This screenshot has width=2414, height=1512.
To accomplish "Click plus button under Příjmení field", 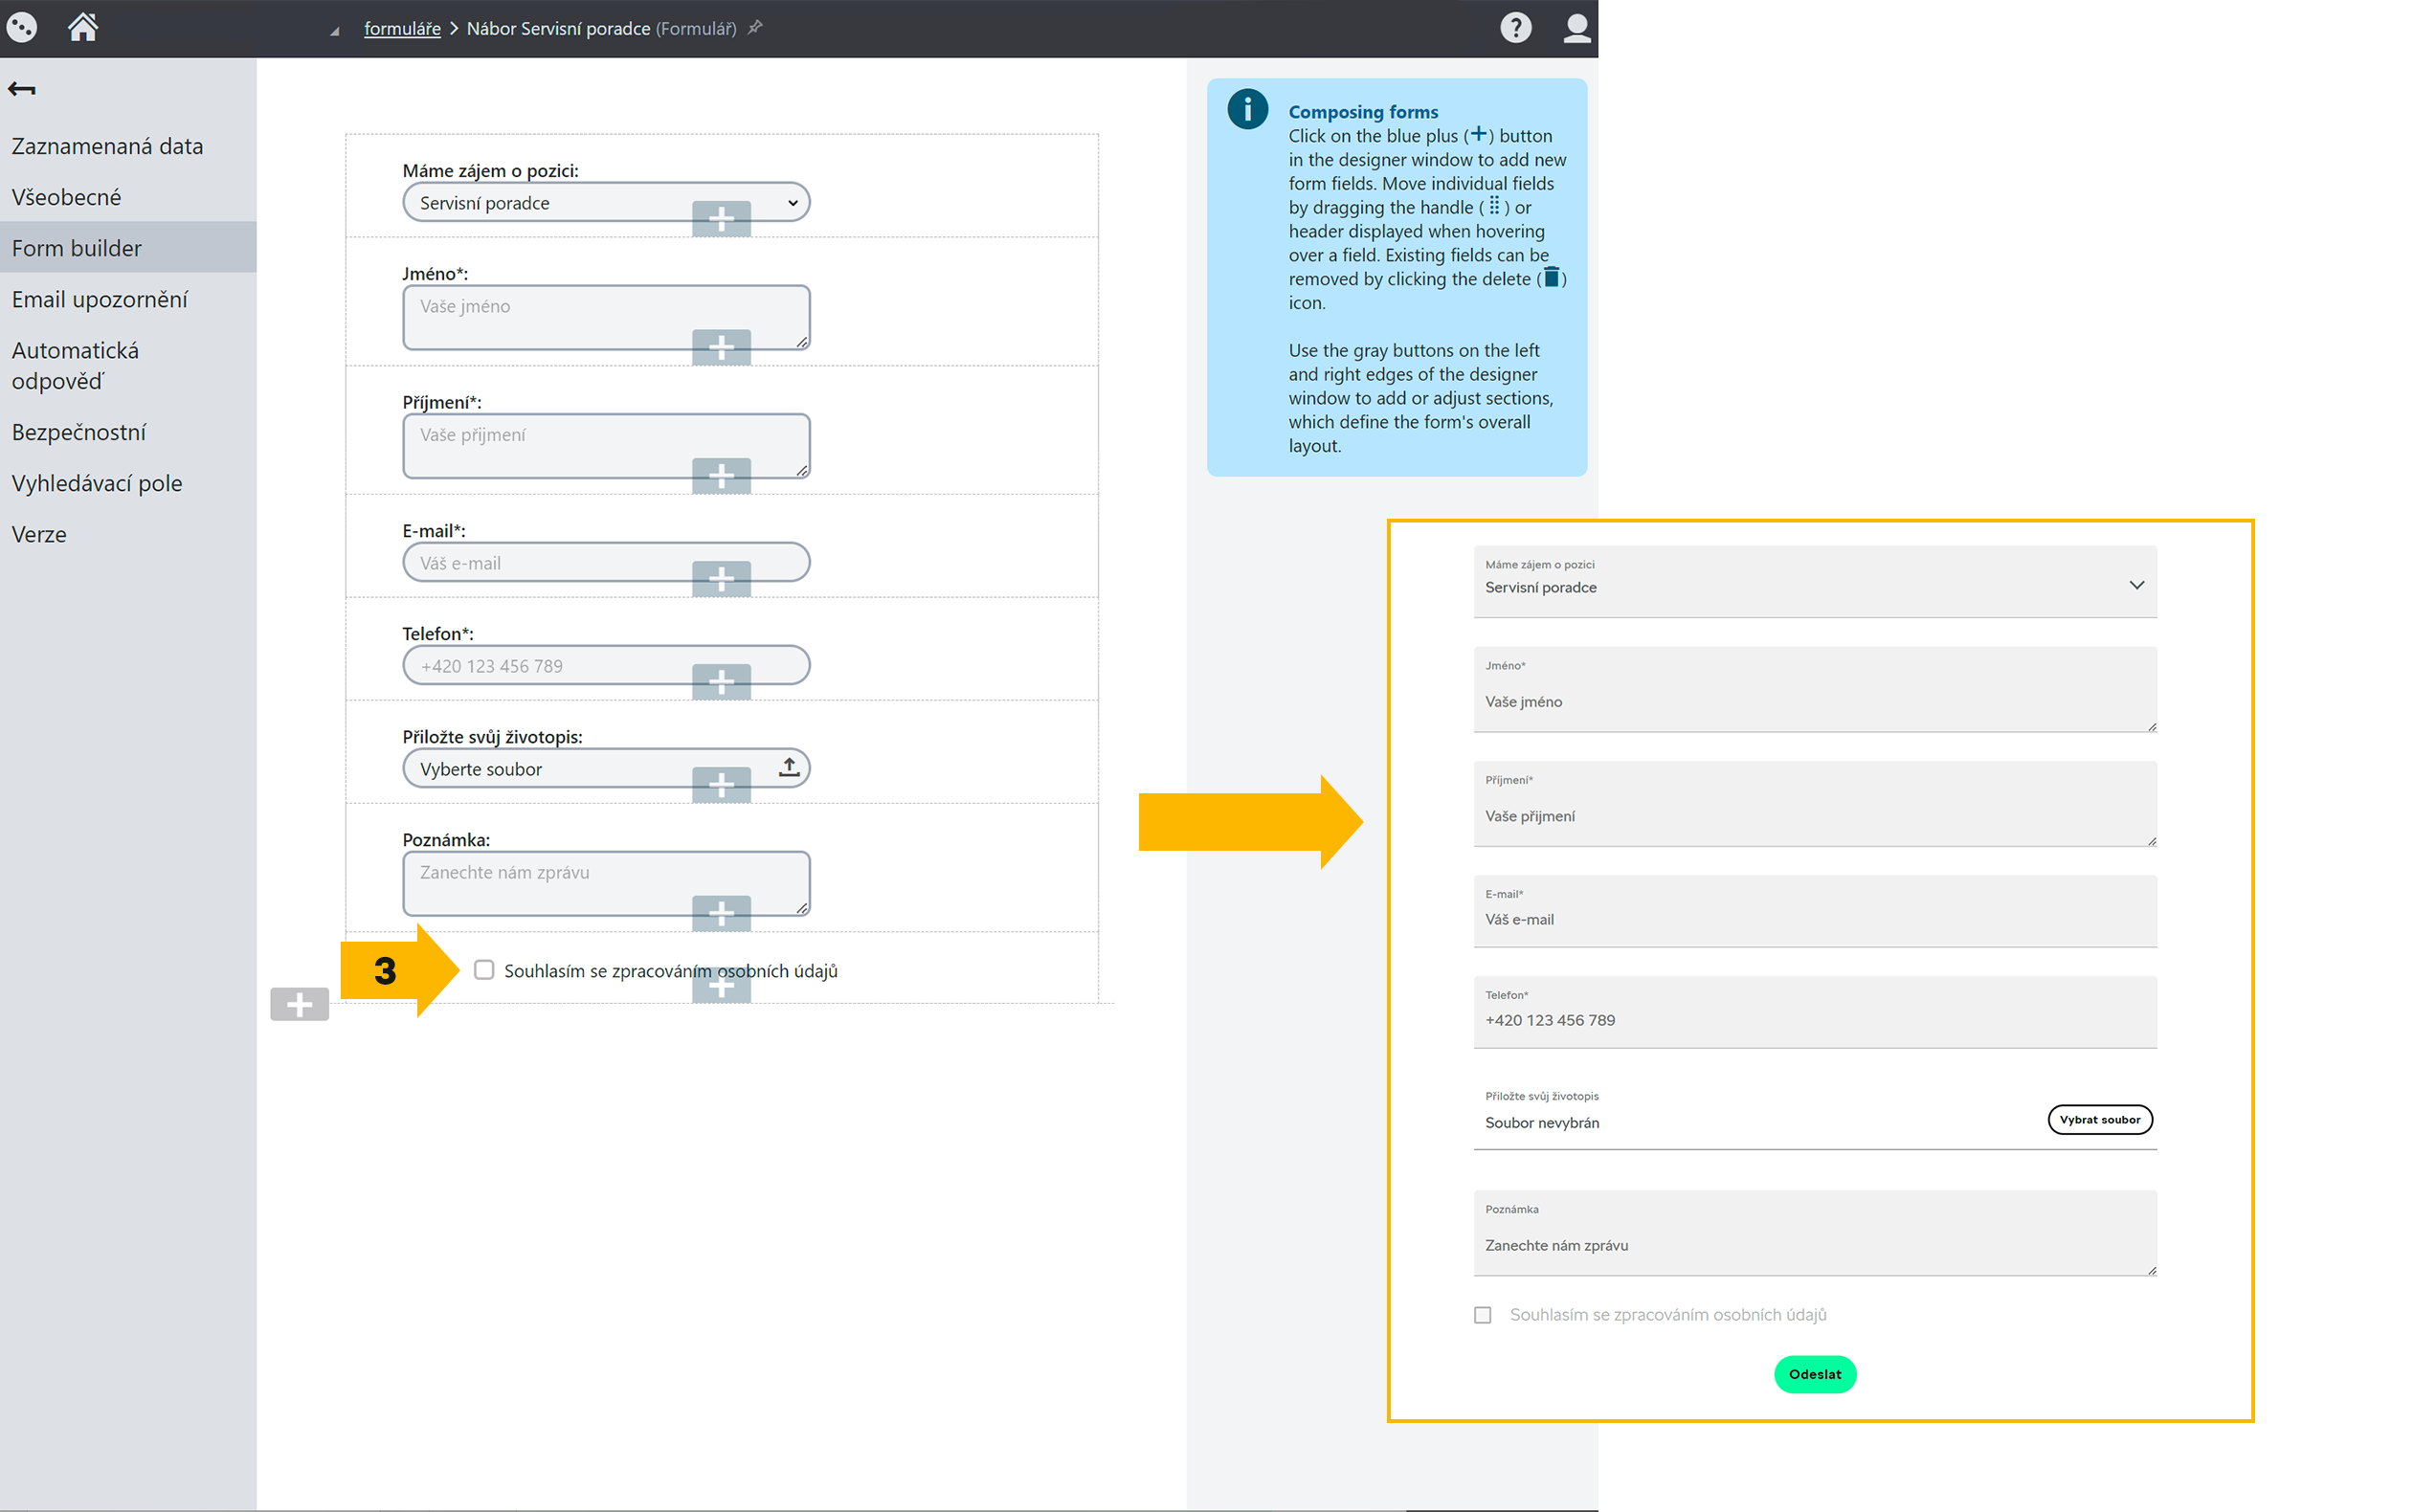I will (721, 476).
